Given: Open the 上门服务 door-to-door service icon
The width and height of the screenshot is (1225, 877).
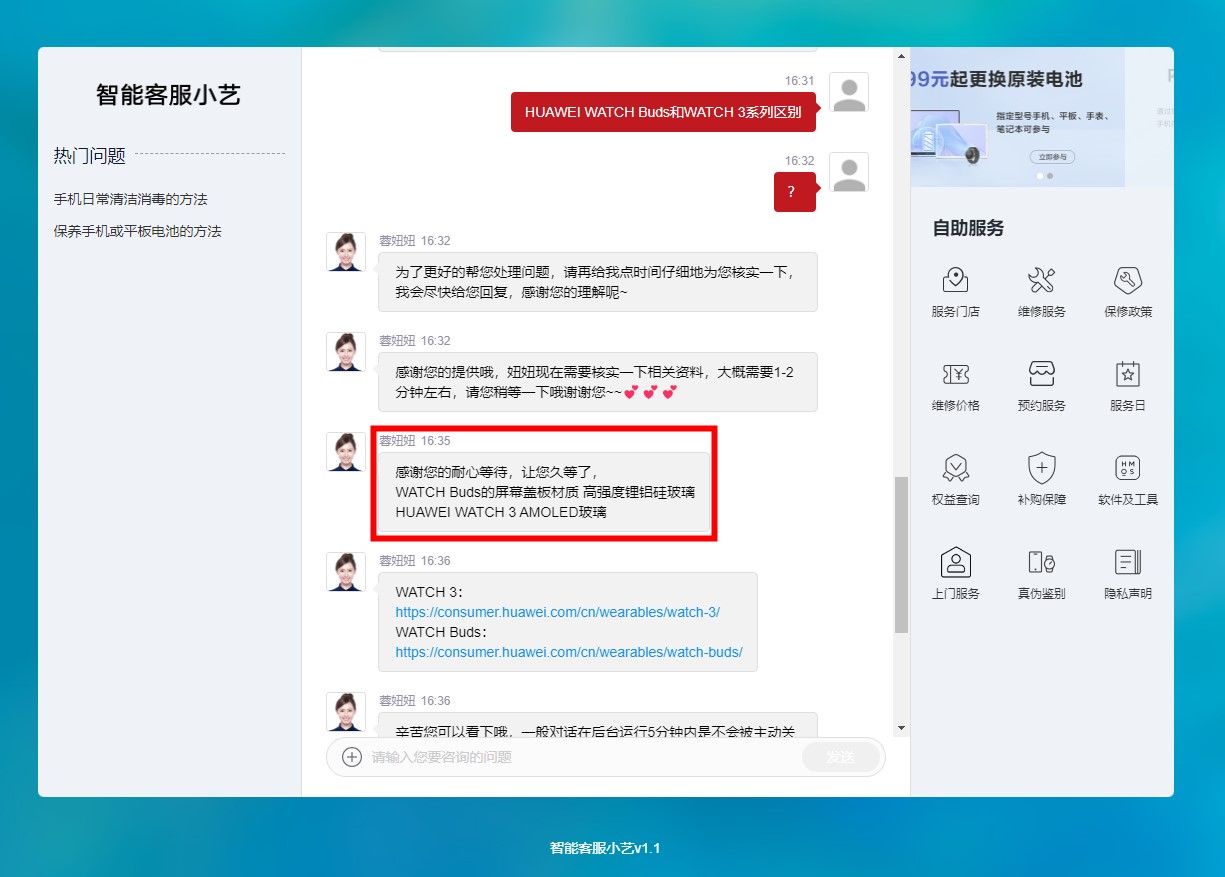Looking at the screenshot, I should (x=956, y=561).
